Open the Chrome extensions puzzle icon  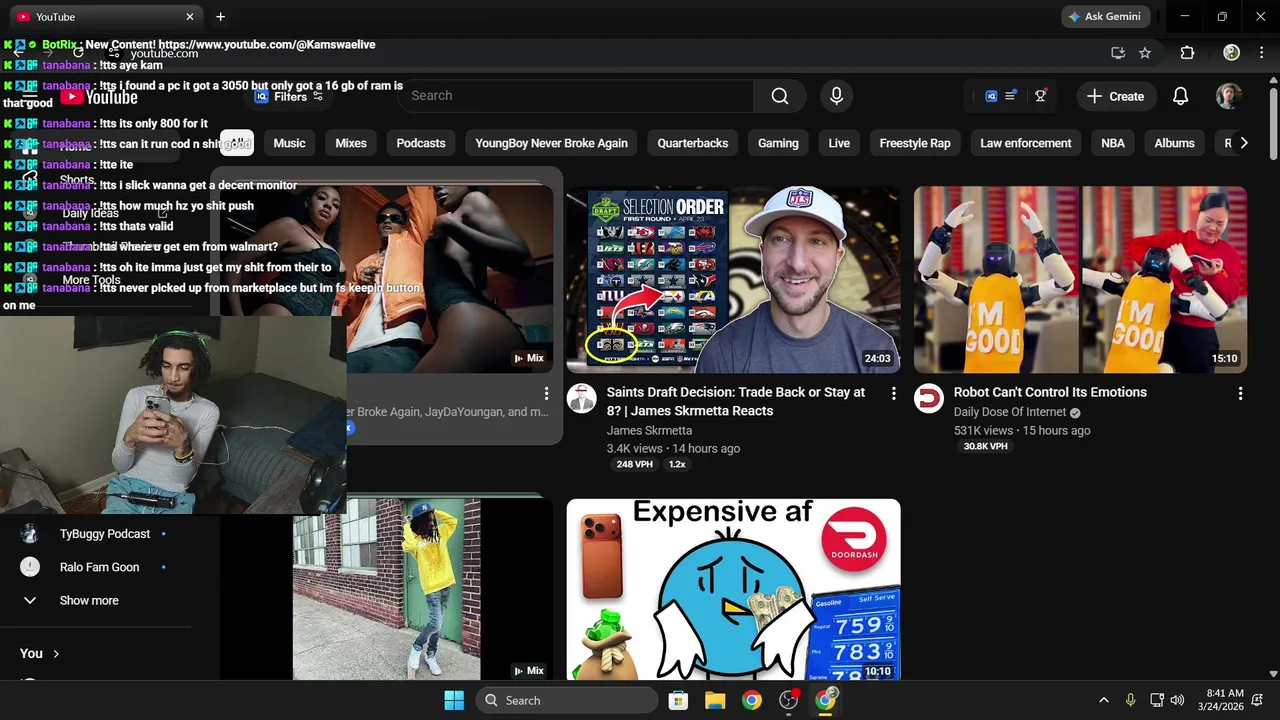(1188, 53)
